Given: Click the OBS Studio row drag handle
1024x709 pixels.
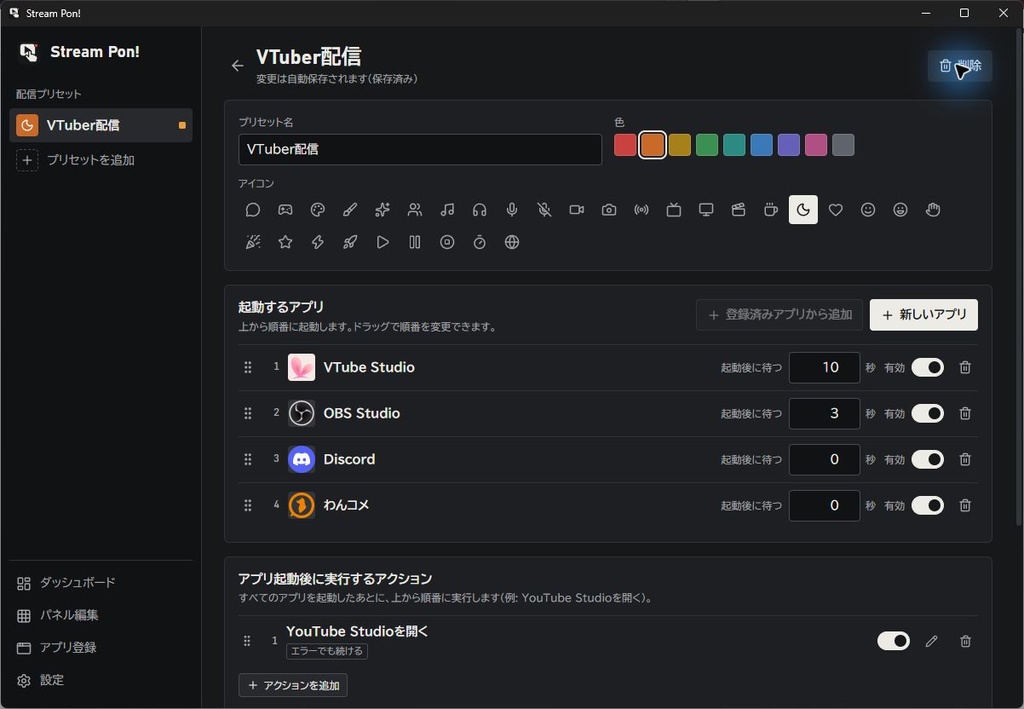Looking at the screenshot, I should click(248, 413).
